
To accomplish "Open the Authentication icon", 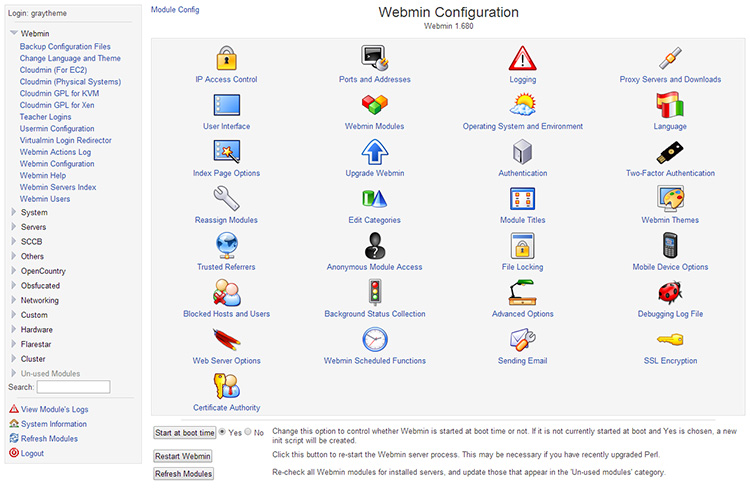I will click(522, 152).
